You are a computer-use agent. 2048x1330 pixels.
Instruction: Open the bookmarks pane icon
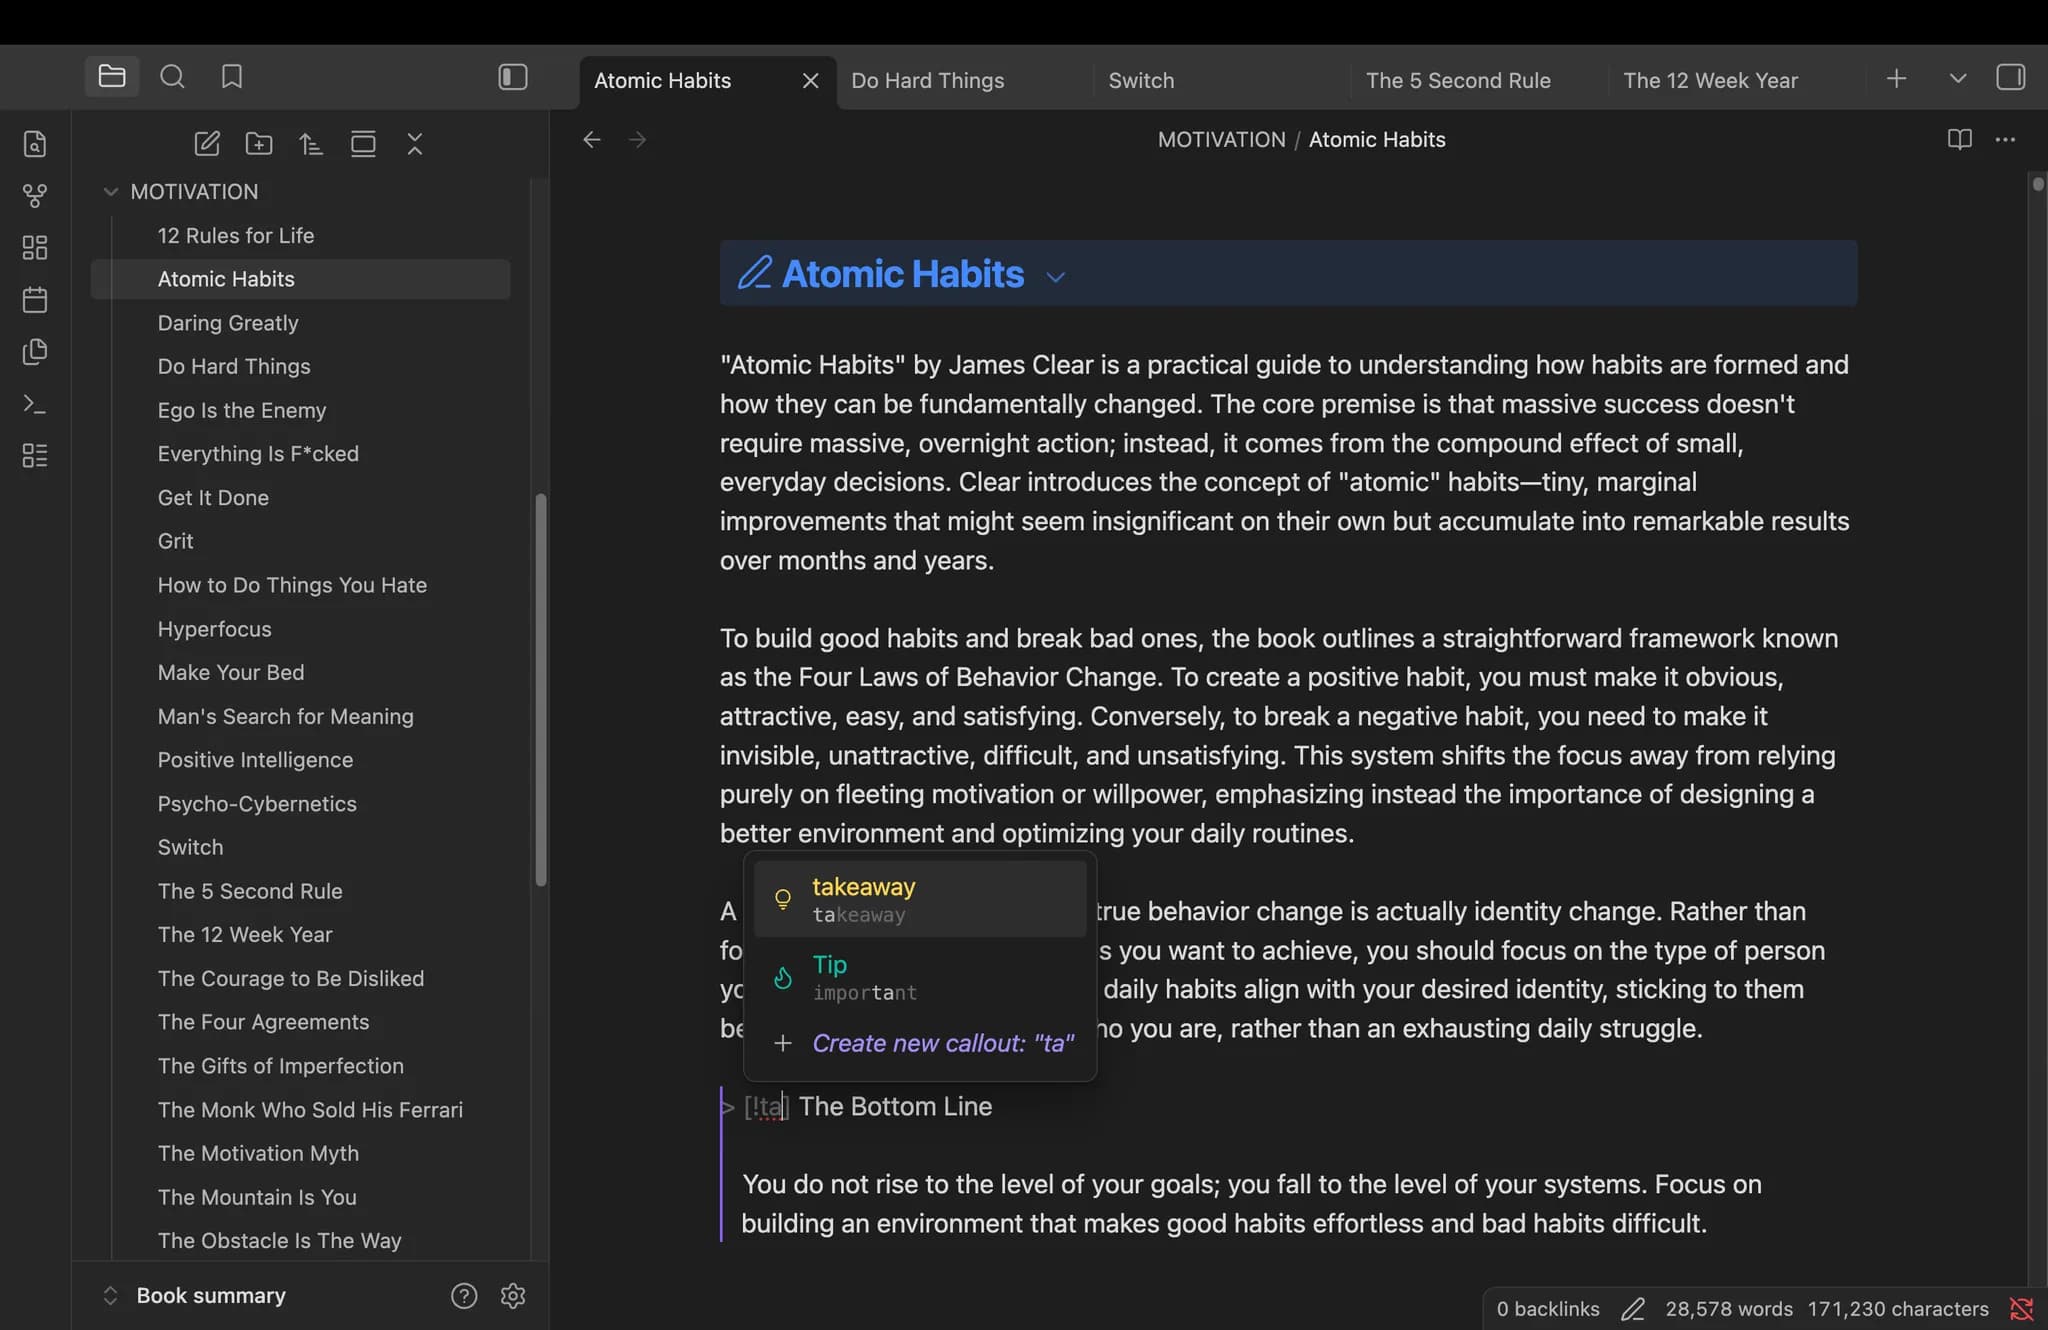coord(232,77)
